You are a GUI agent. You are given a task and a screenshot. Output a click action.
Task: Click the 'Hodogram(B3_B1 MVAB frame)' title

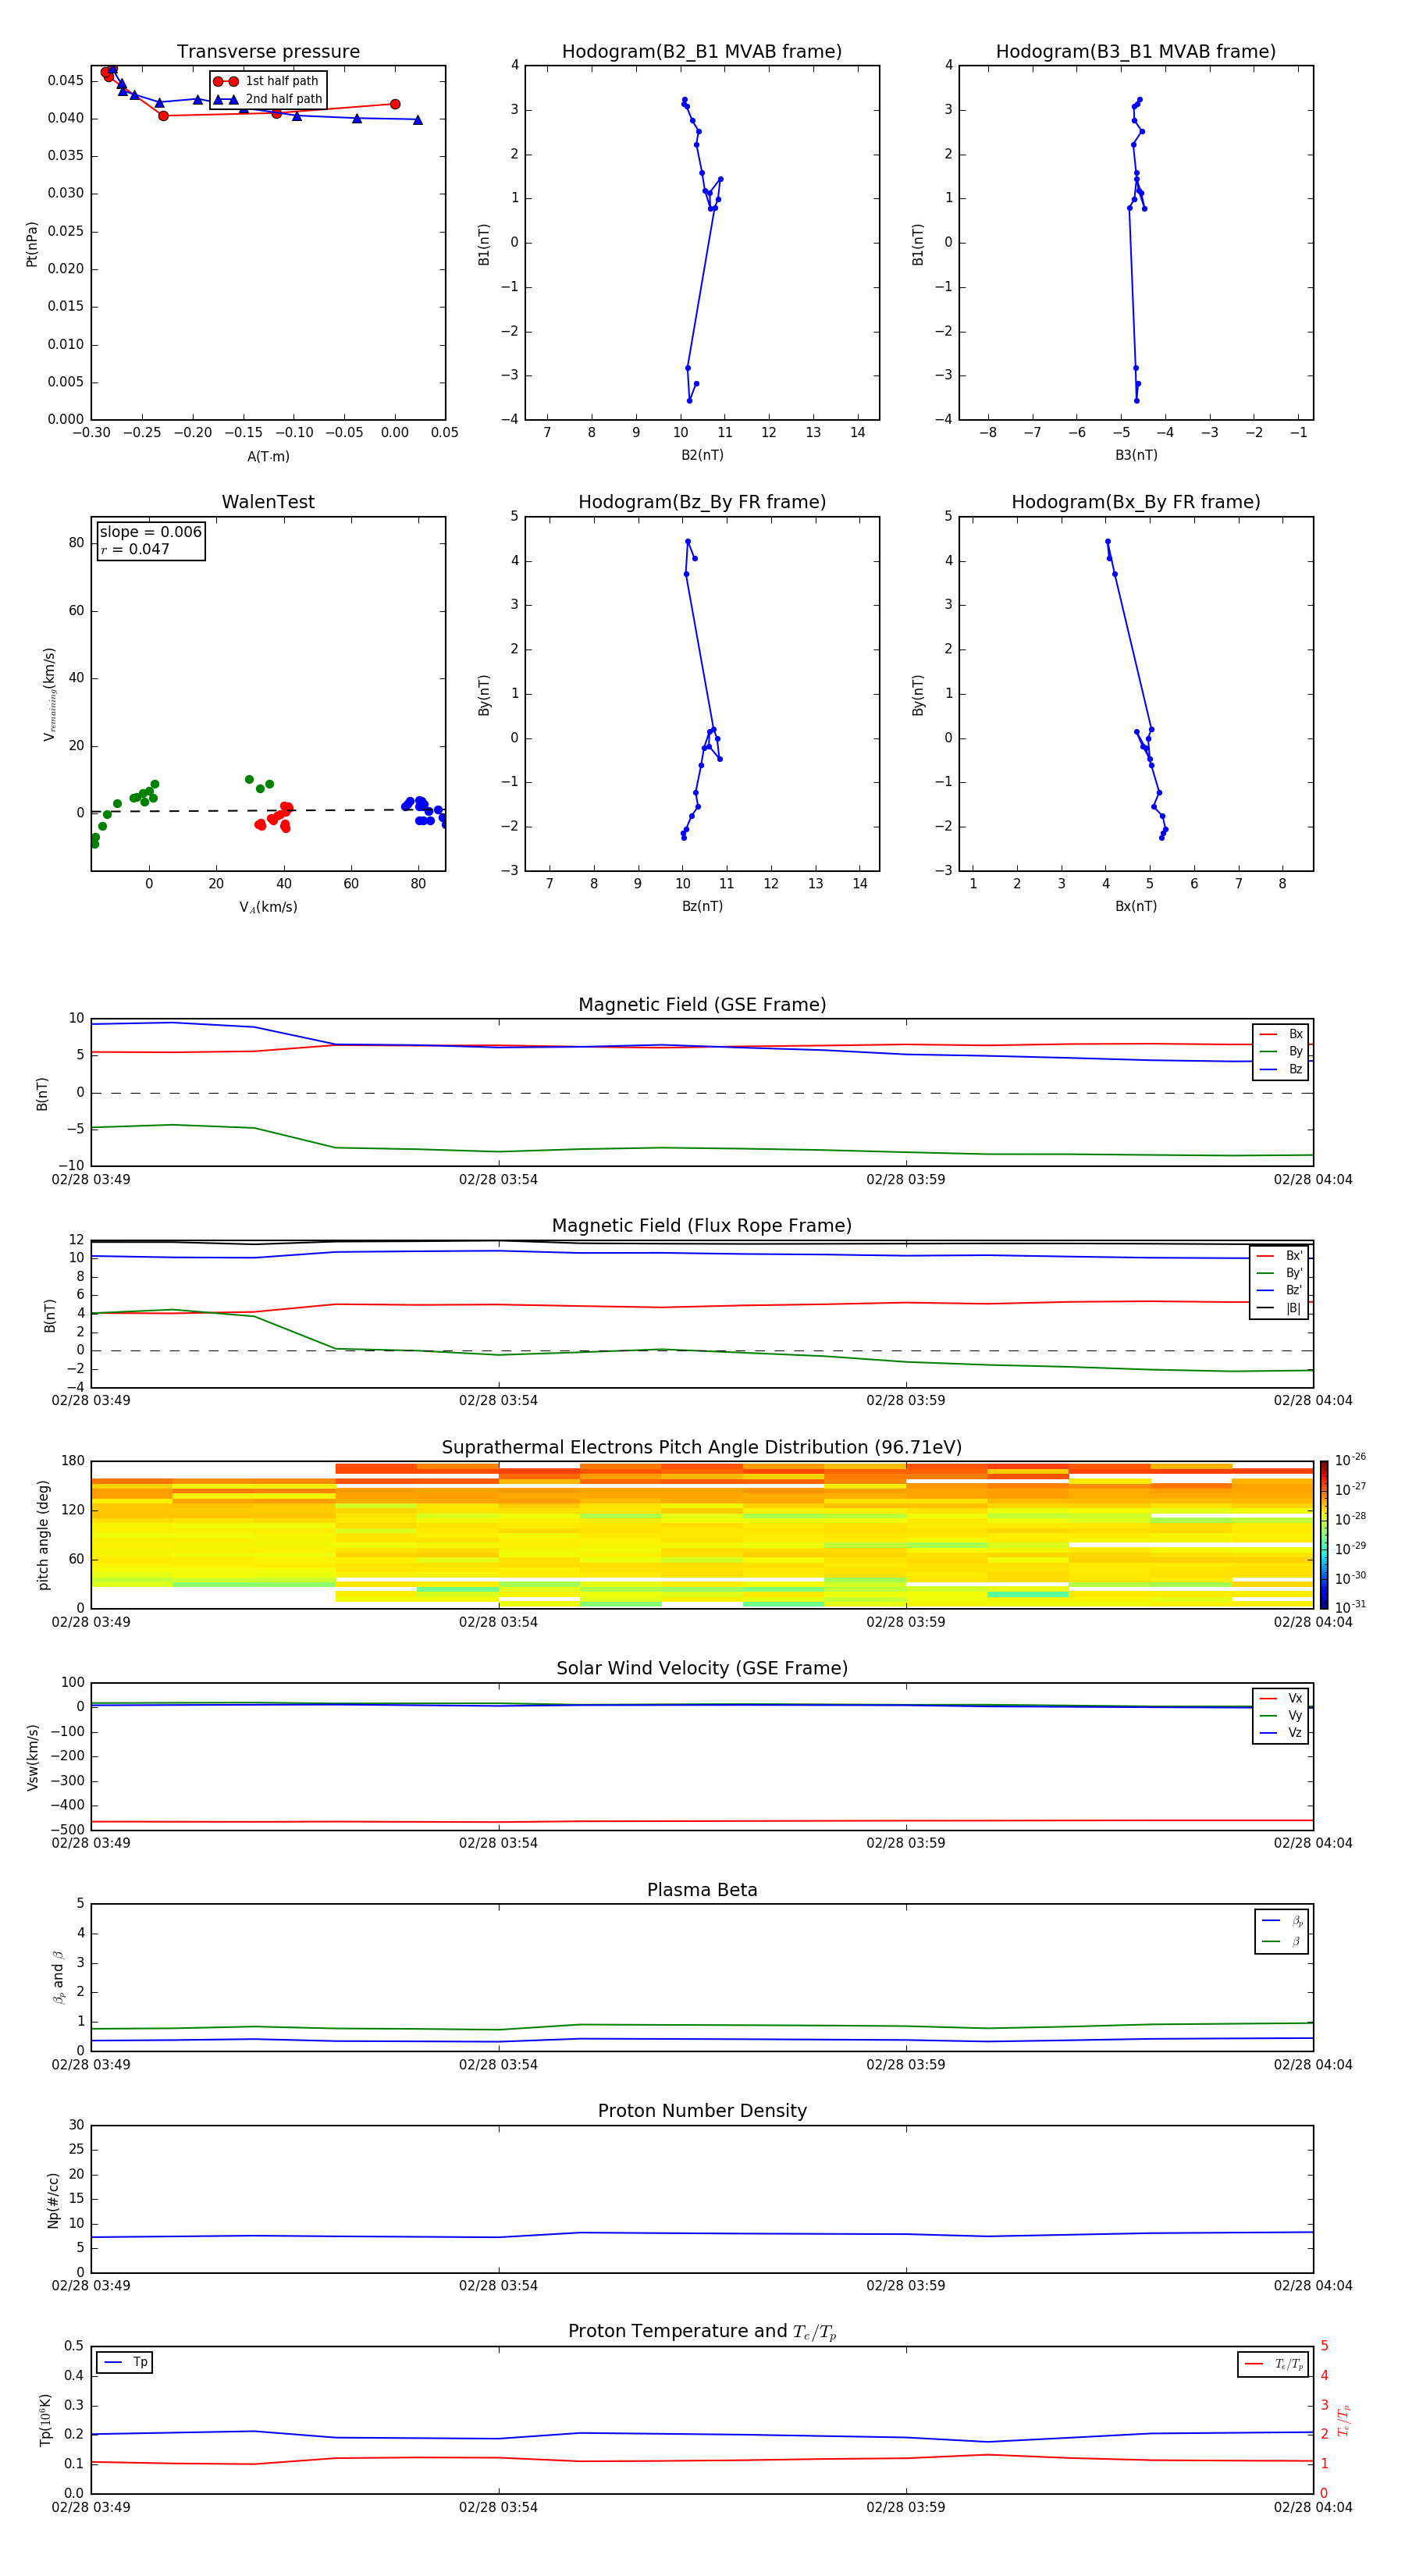(1136, 51)
